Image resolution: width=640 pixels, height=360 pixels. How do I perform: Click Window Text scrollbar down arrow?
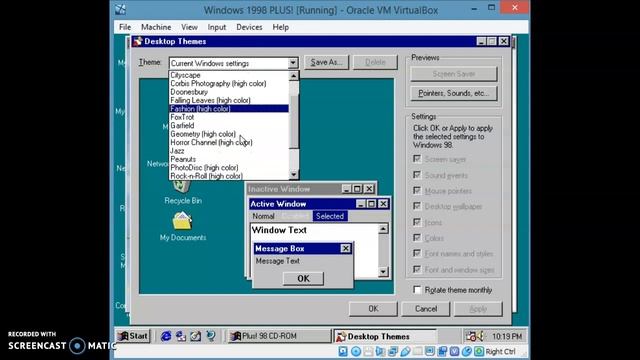(383, 272)
